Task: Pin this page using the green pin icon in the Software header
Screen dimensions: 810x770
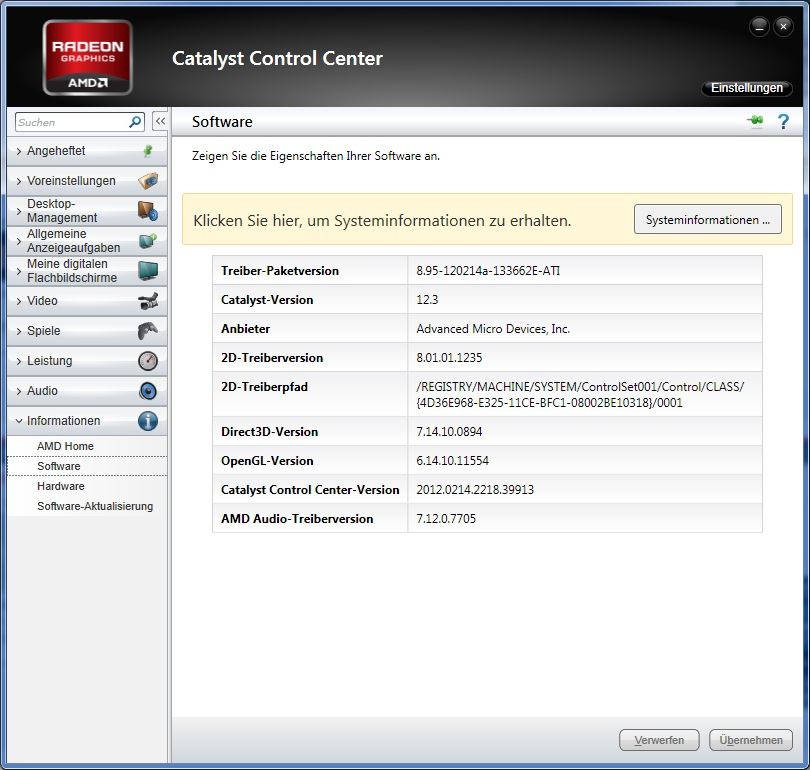Action: point(755,121)
